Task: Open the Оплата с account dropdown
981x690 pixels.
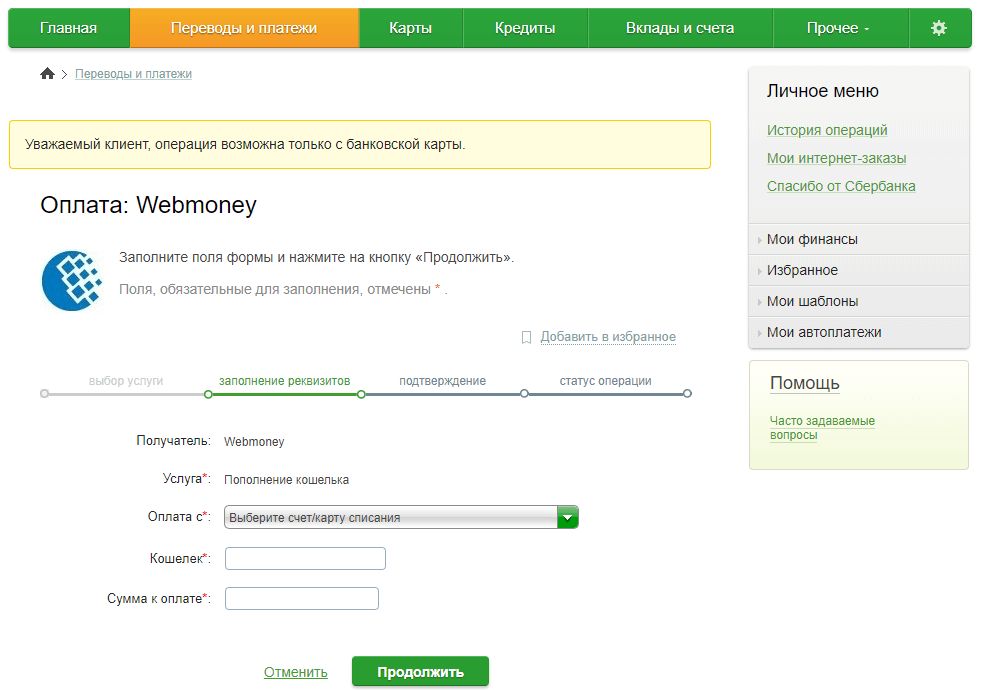Action: [x=401, y=517]
